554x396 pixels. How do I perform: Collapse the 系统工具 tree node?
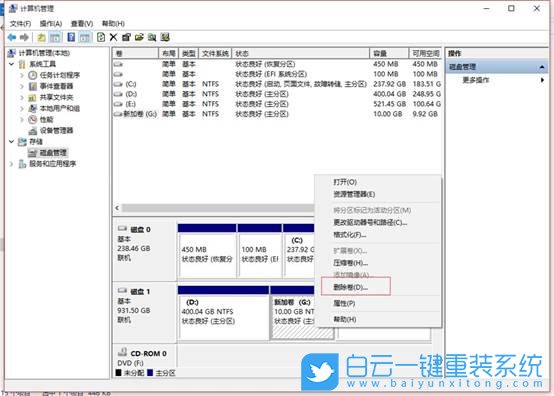coord(11,64)
